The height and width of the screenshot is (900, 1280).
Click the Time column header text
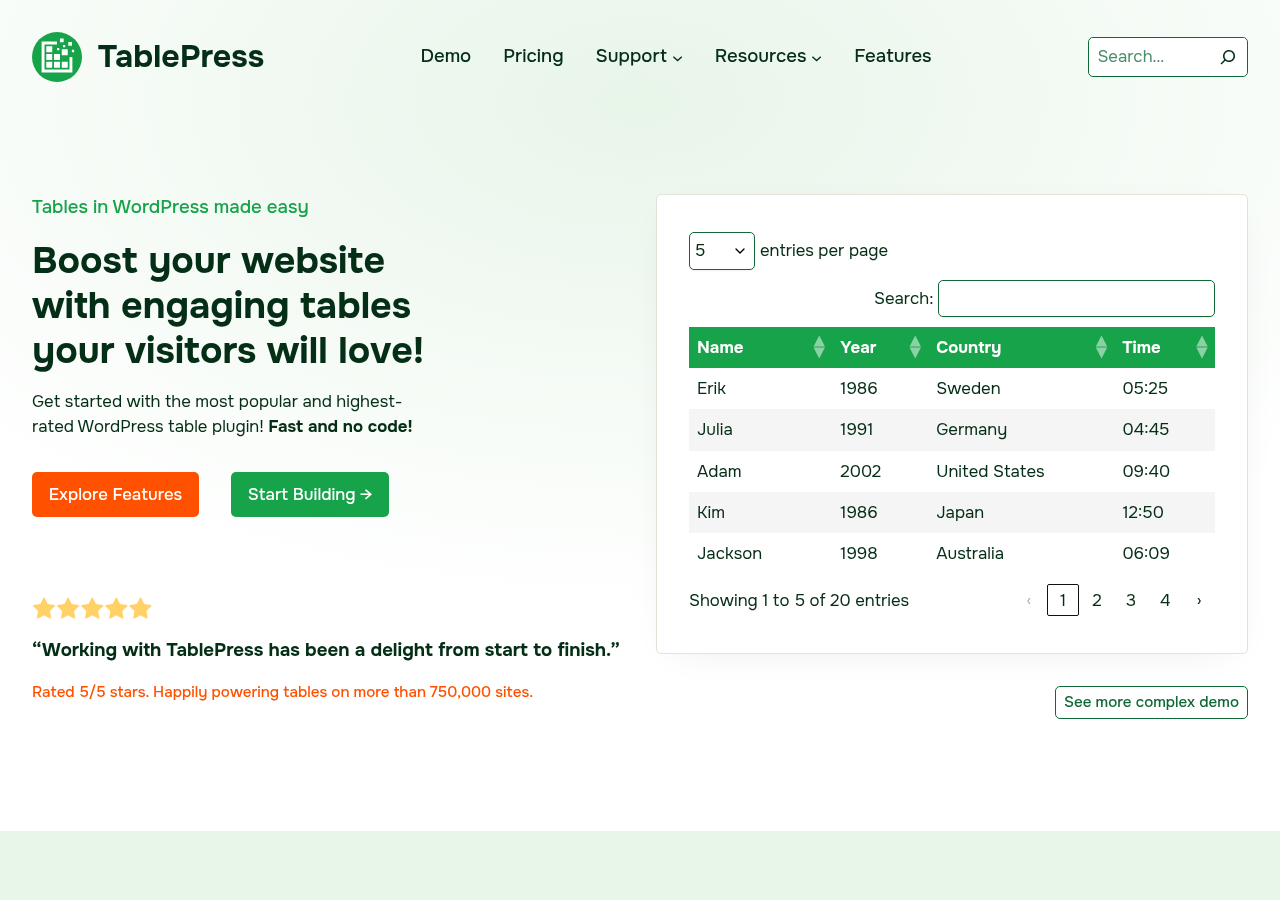[1141, 347]
